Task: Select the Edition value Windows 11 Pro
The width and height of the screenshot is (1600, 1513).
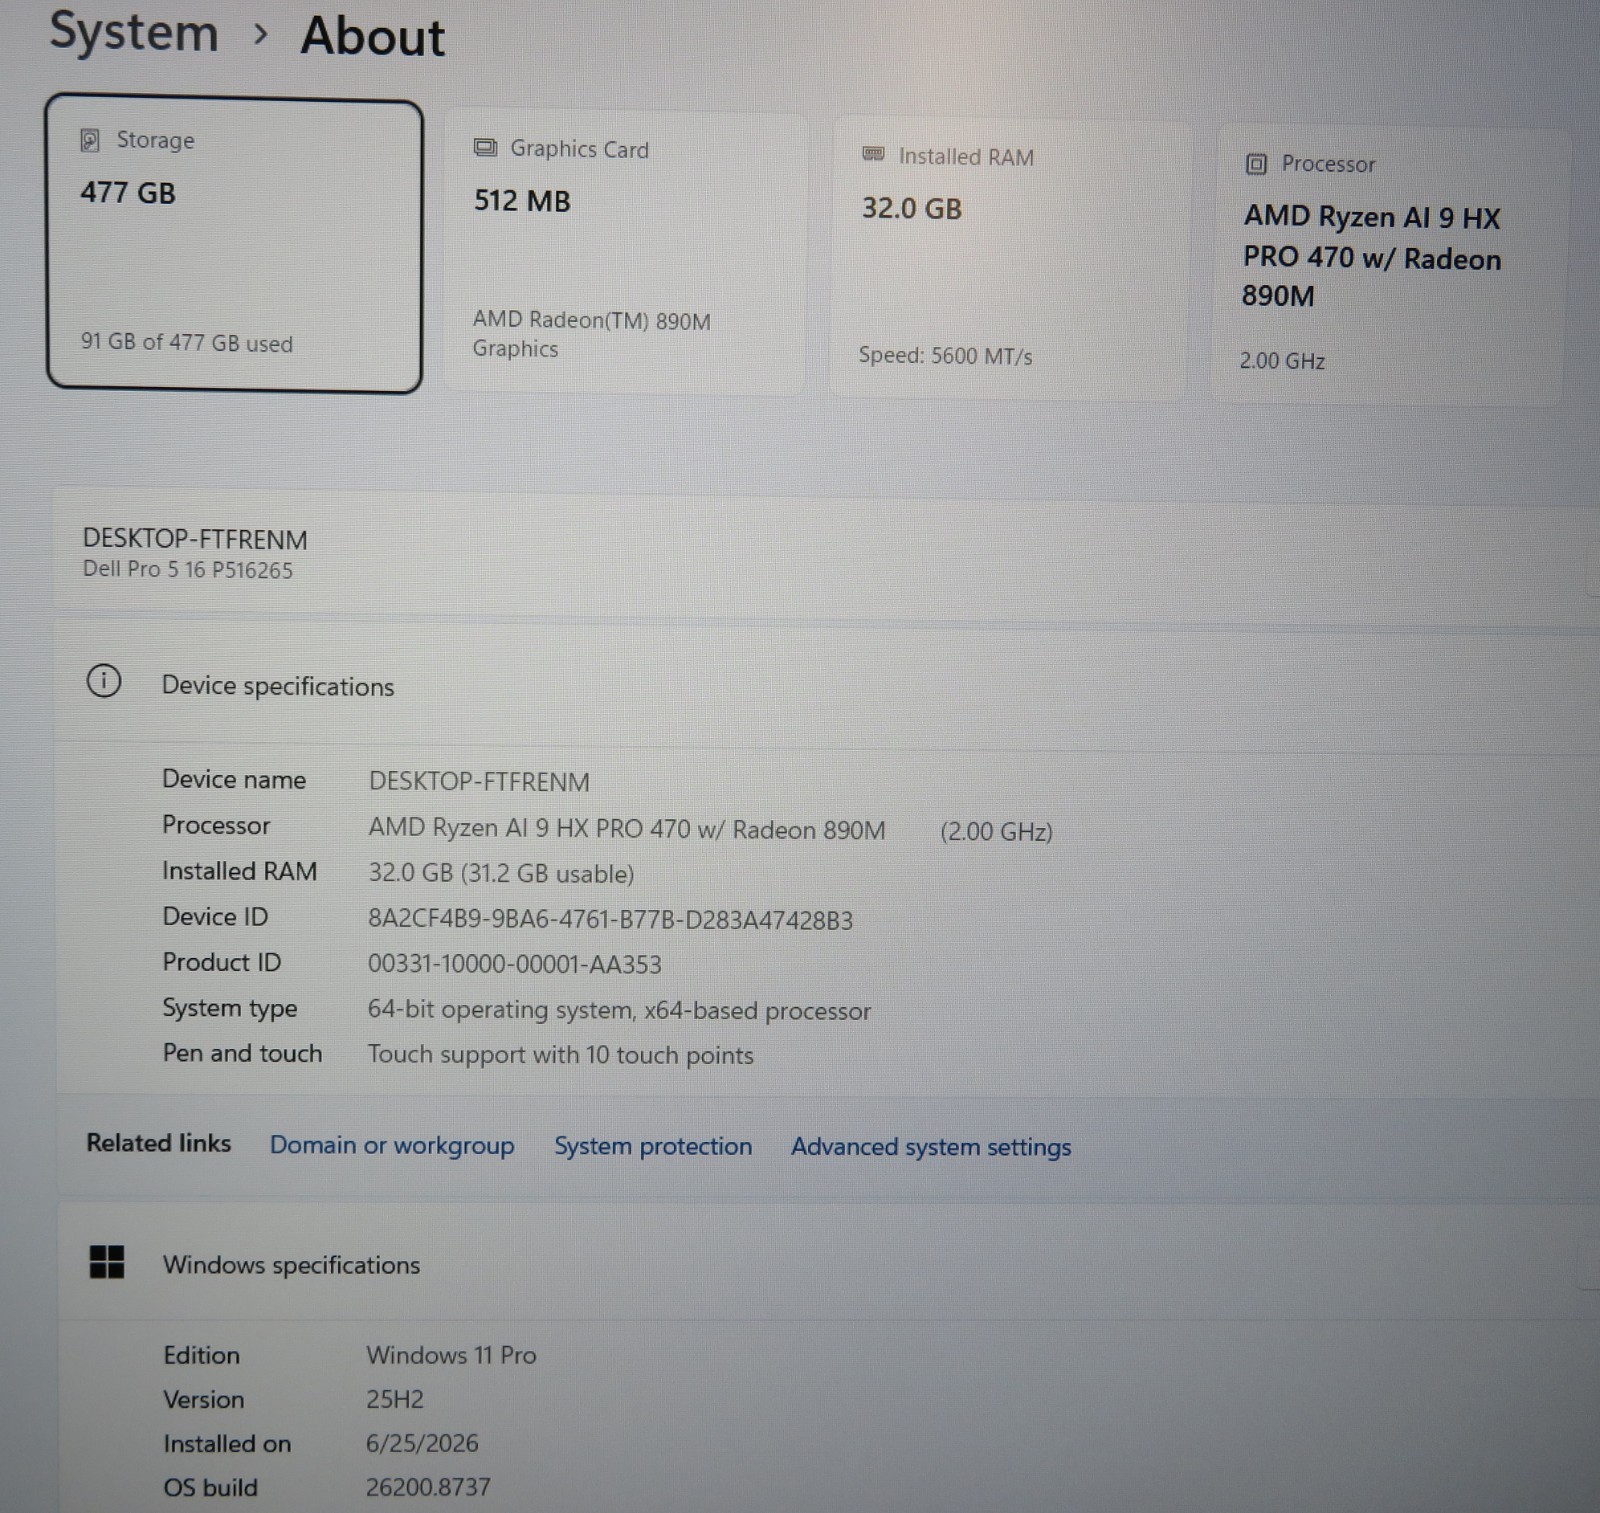Action: [x=451, y=1355]
